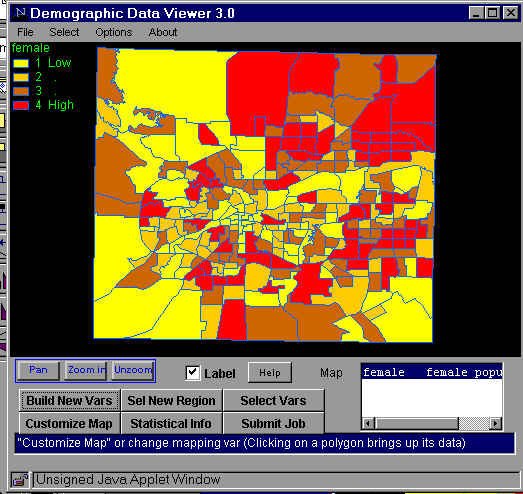Screen dimensions: 523x494
Task: Click the yellow '1 Low' legend swatch
Action: coord(21,63)
